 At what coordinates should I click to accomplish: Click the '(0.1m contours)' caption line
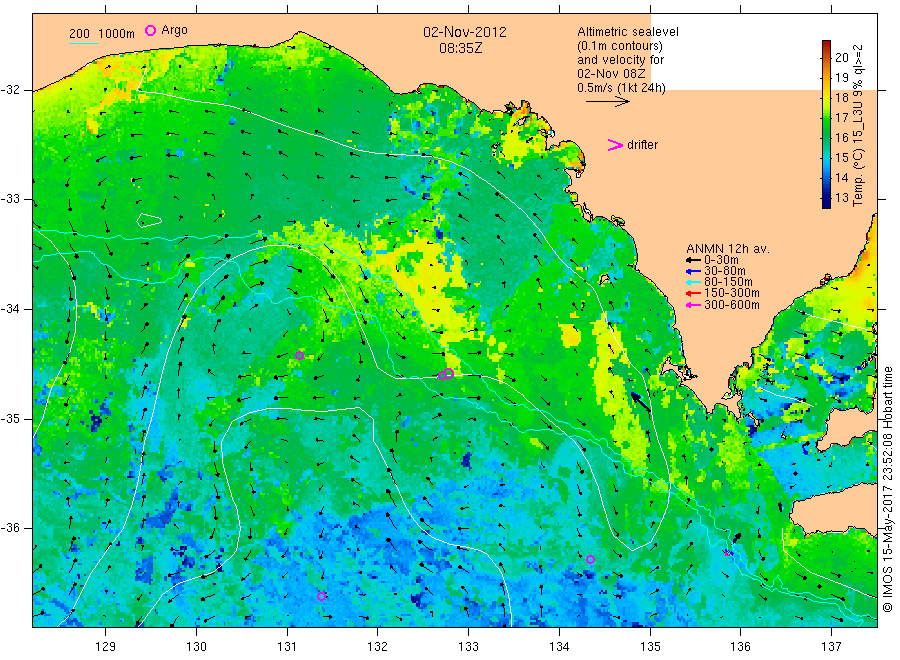[620, 46]
